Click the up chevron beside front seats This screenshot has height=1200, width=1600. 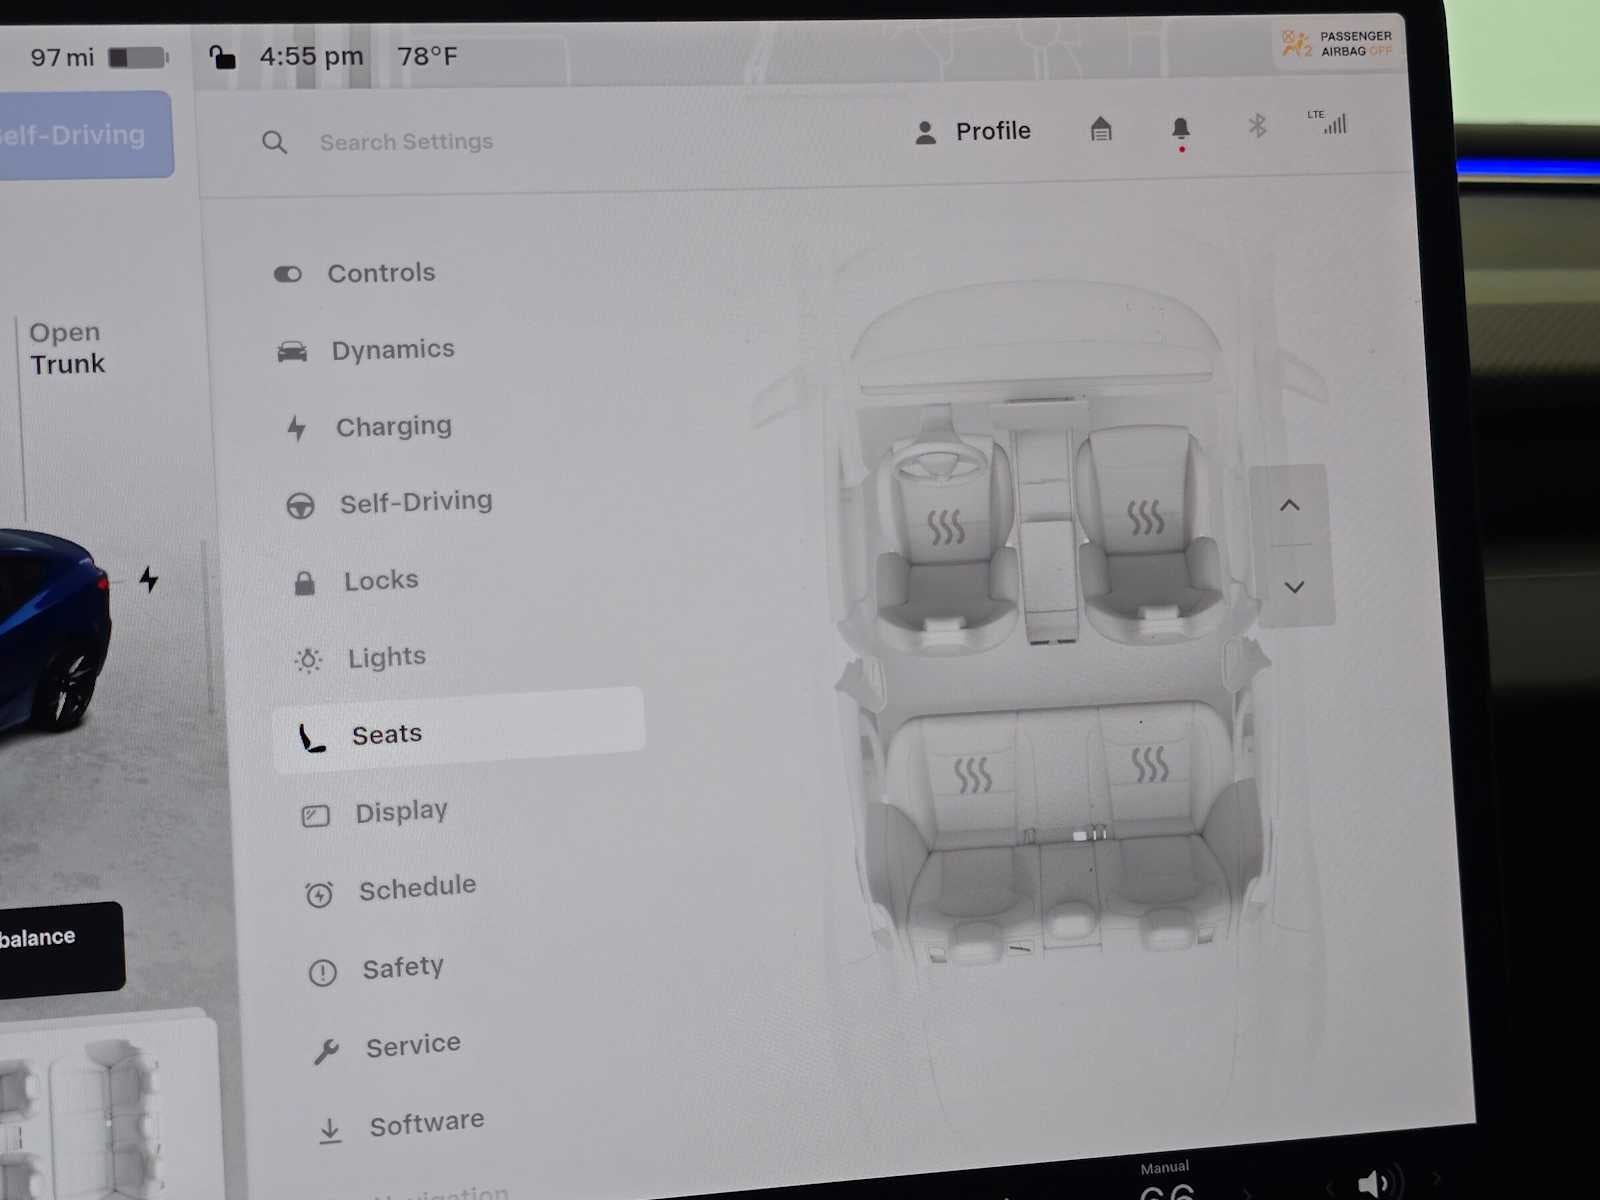[1290, 506]
